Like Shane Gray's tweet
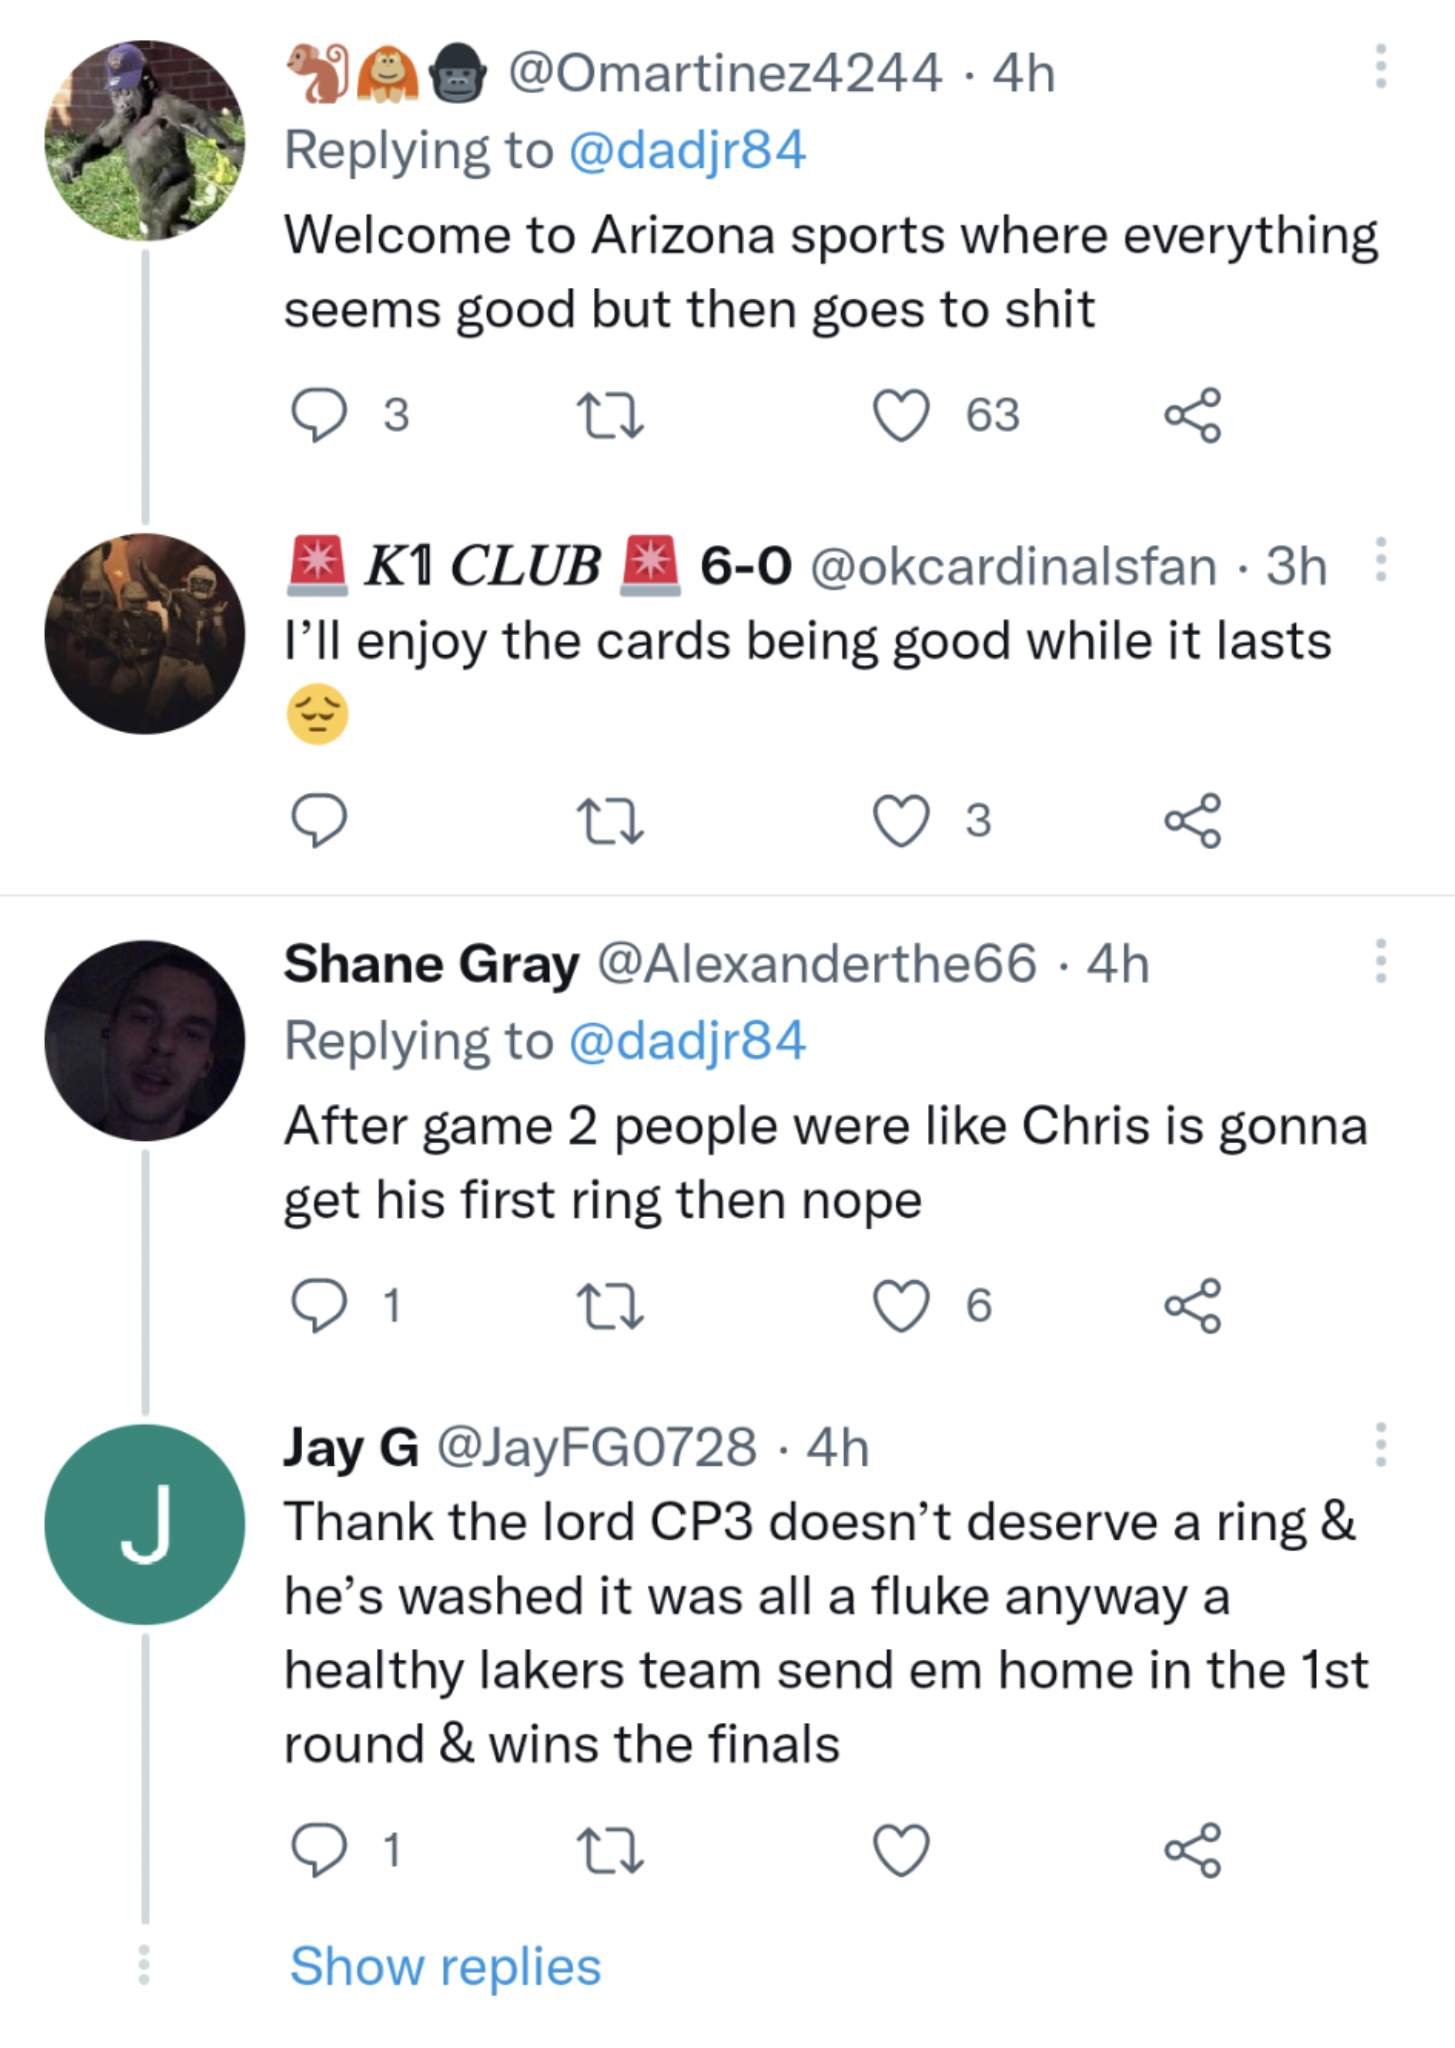This screenshot has width=1455, height=2048. (902, 1305)
